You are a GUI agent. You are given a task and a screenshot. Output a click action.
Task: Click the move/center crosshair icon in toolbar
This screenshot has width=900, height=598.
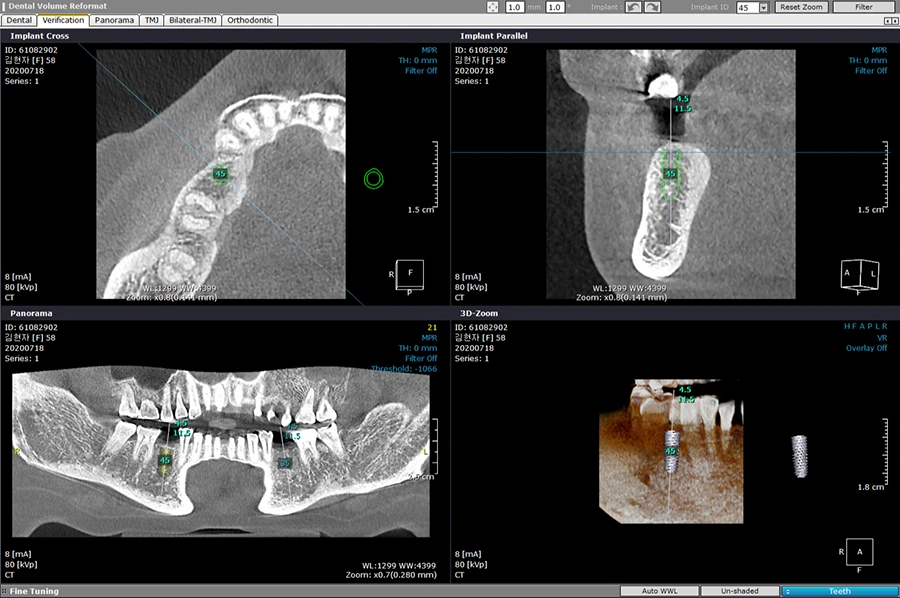492,7
